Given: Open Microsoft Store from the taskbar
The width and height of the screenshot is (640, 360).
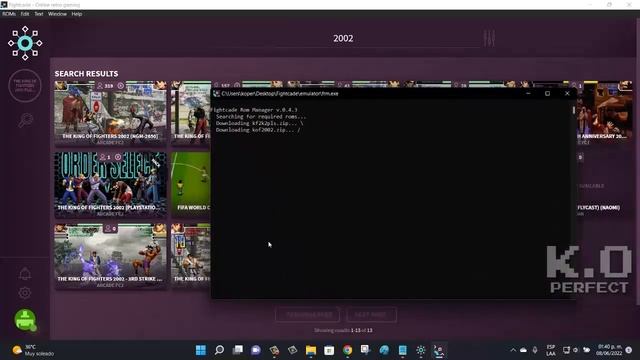Looking at the screenshot, I should click(329, 350).
